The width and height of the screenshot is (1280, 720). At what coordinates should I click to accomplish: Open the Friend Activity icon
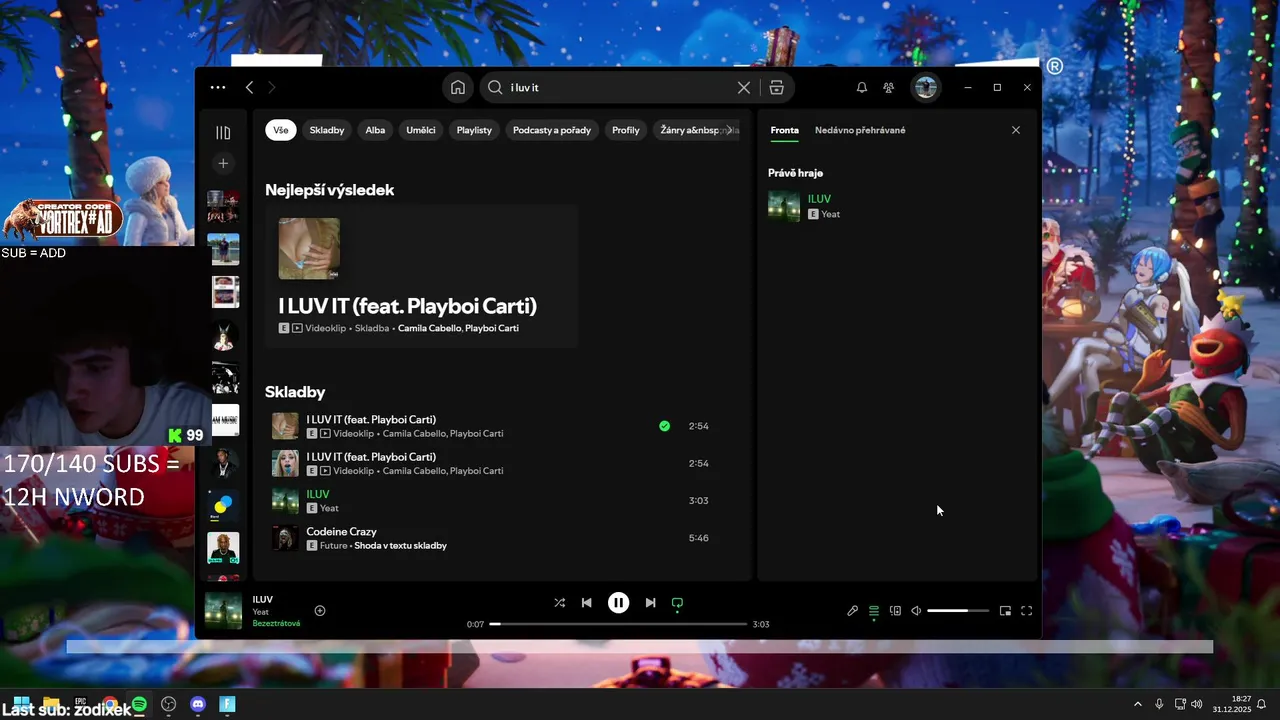click(888, 88)
